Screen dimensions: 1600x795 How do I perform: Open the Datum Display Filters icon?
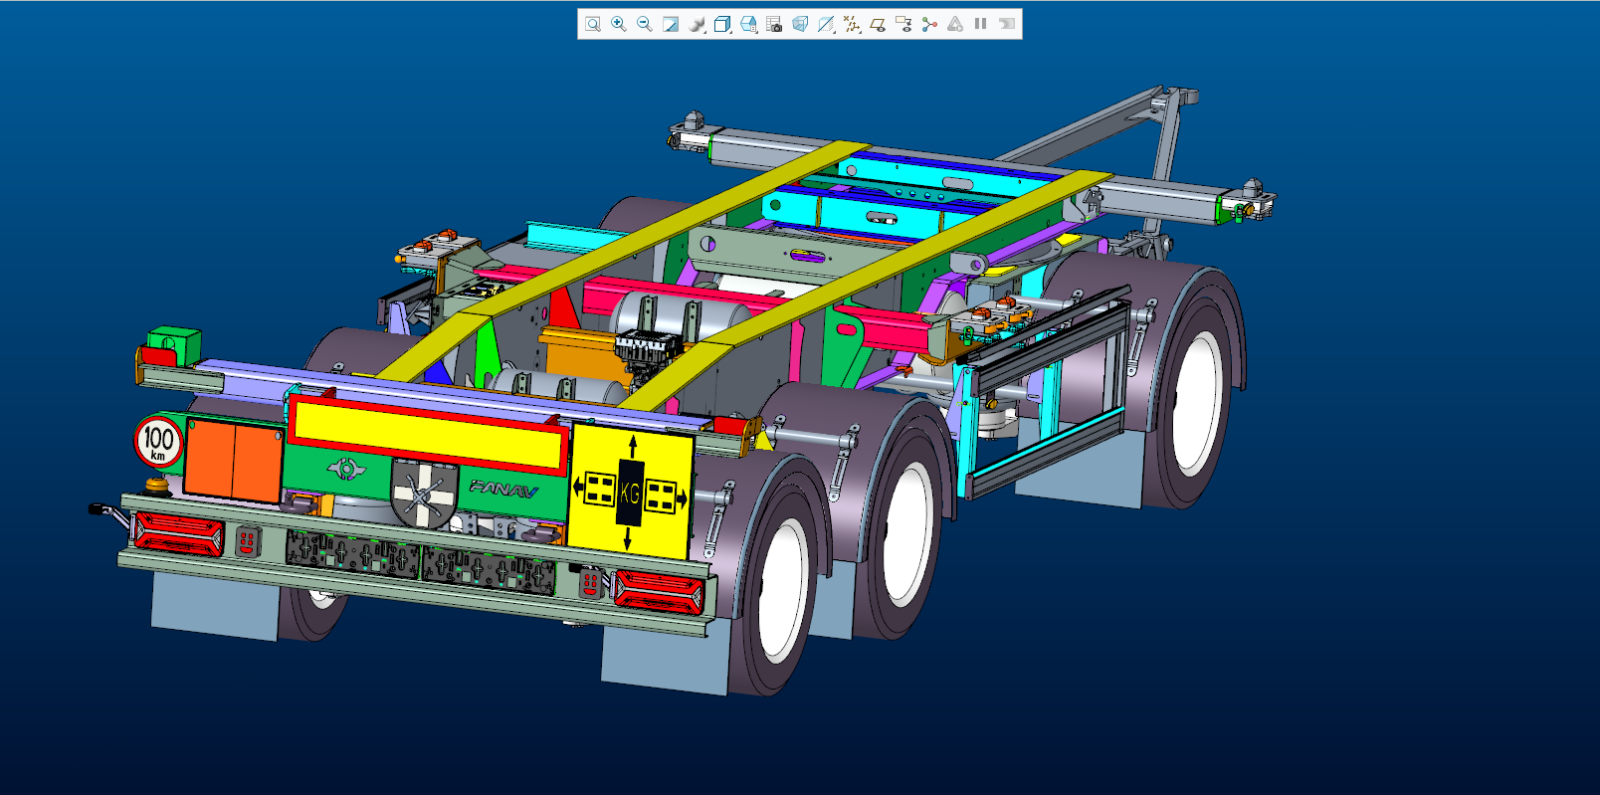852,24
